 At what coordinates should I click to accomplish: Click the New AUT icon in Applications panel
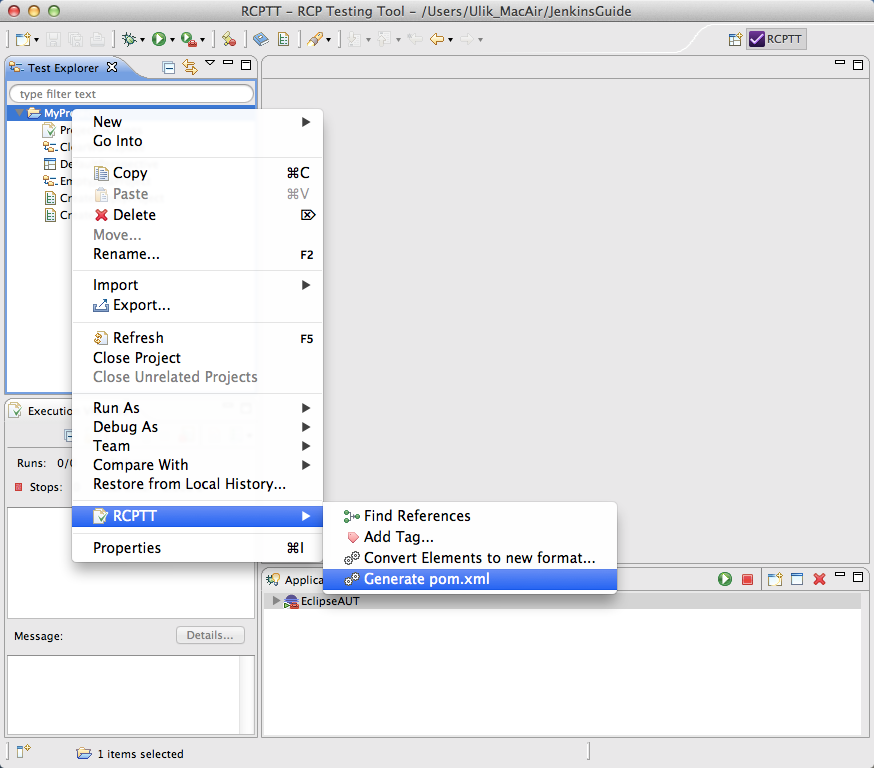pos(775,579)
